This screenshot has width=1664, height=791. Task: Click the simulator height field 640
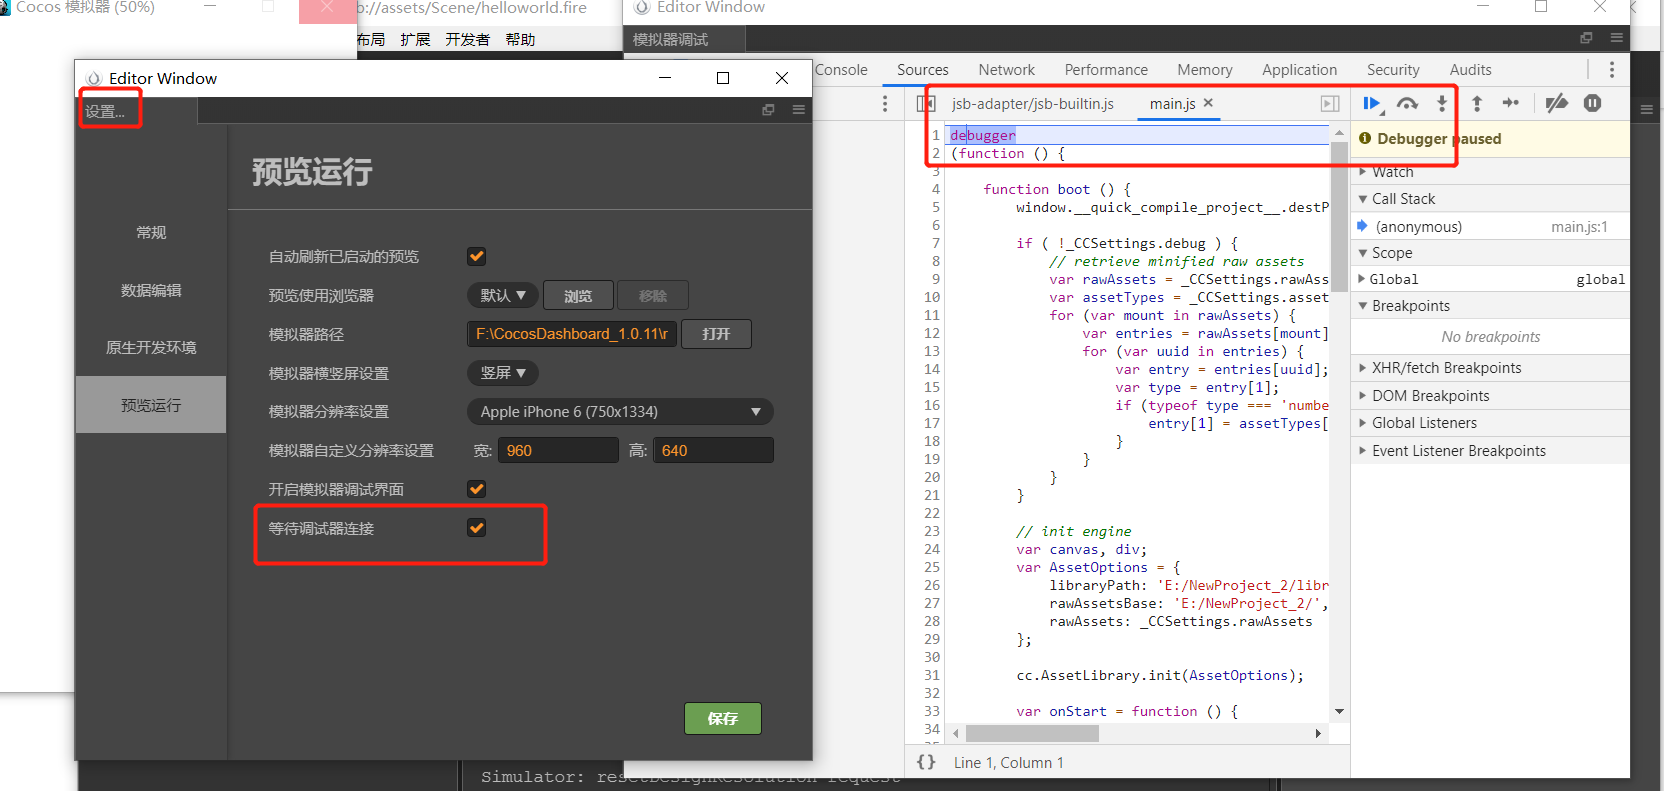click(713, 451)
